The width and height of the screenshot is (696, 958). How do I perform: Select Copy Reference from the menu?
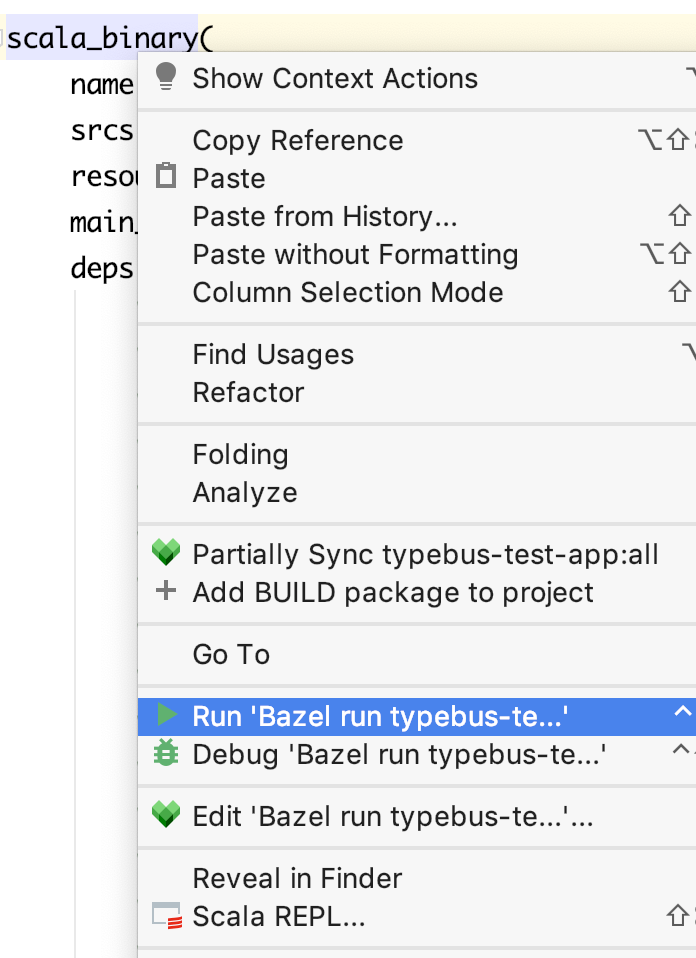(x=297, y=140)
